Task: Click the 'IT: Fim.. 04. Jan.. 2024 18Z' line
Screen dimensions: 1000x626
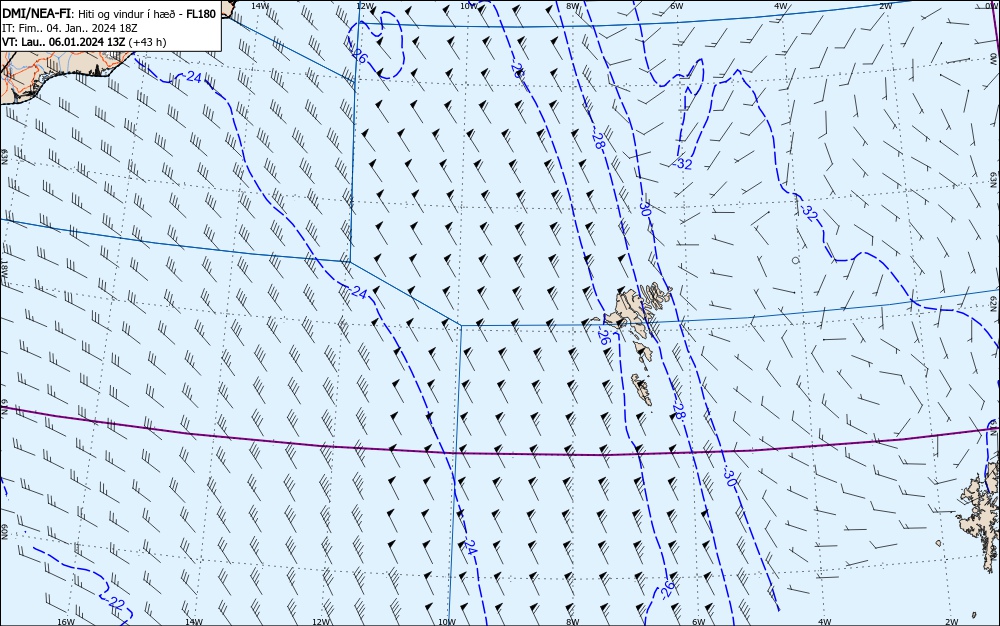Action: [x=70, y=28]
